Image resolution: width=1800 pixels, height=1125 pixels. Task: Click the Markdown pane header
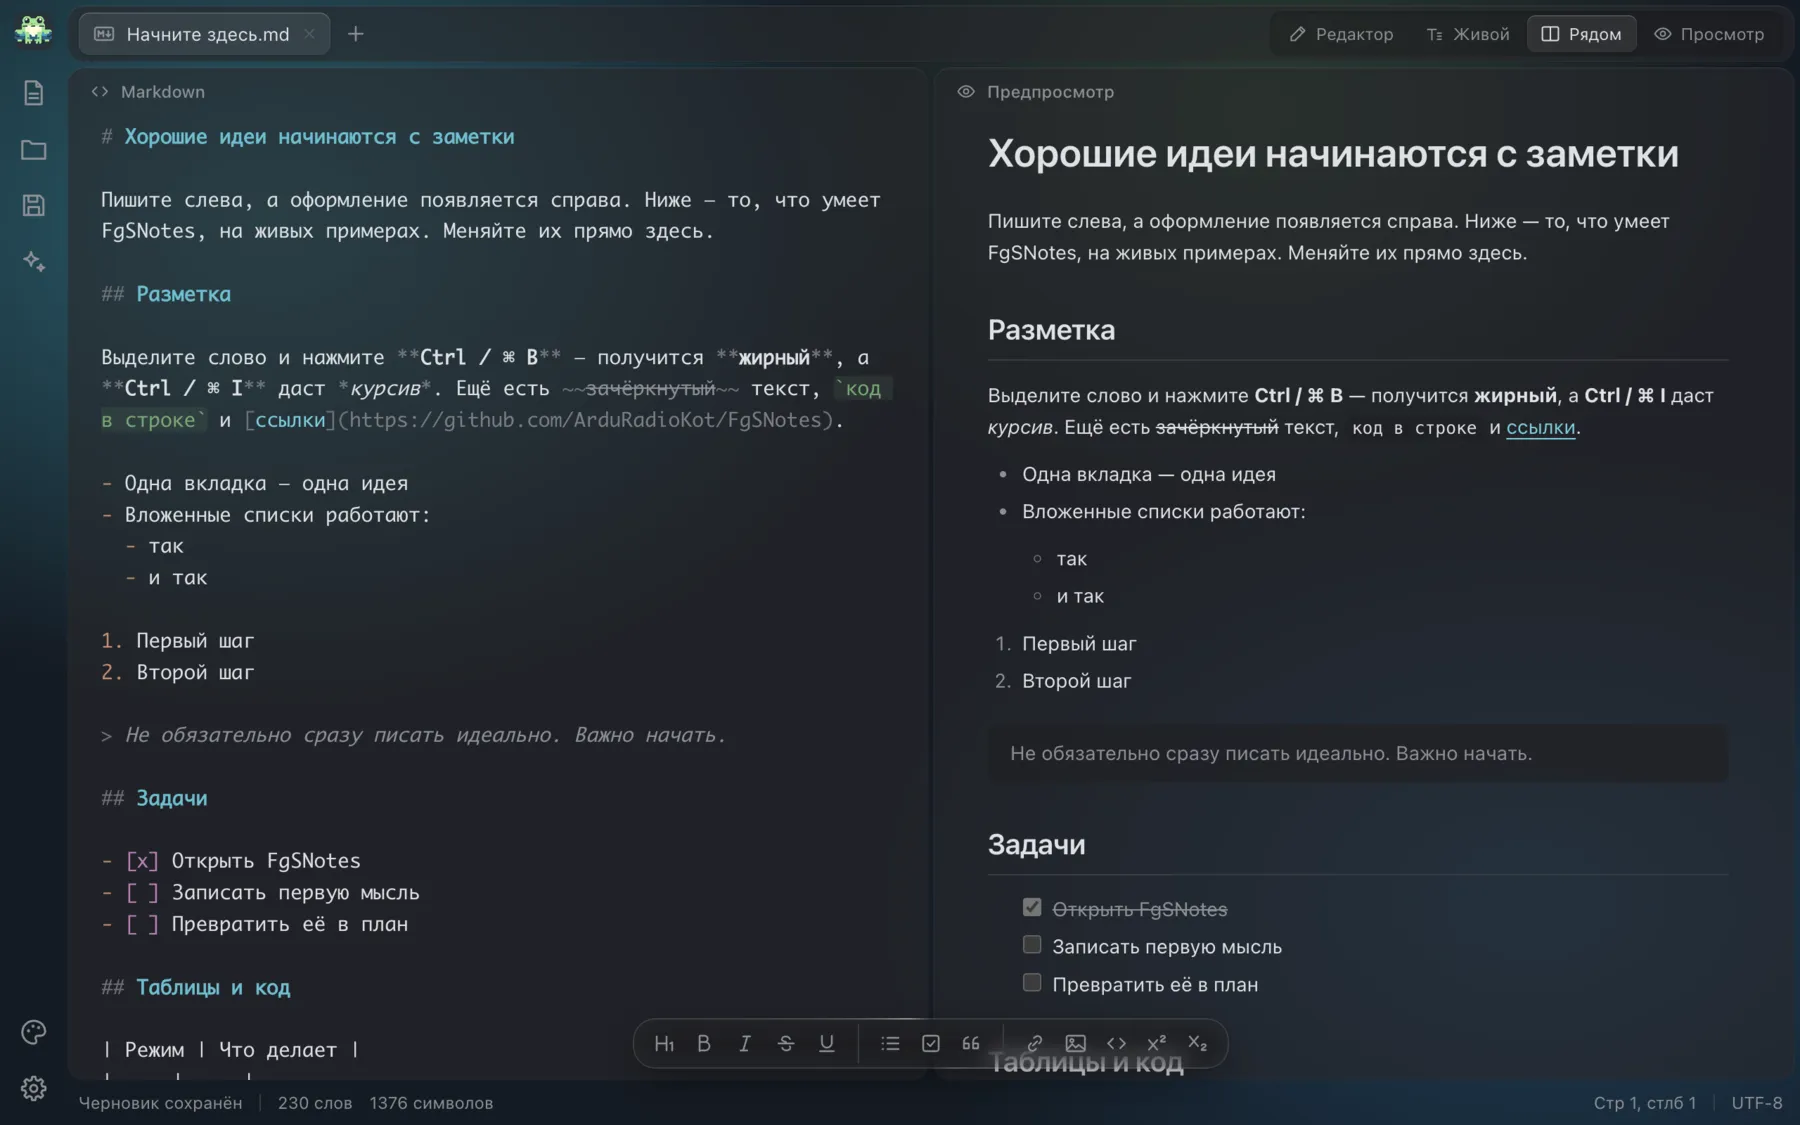pos(148,91)
